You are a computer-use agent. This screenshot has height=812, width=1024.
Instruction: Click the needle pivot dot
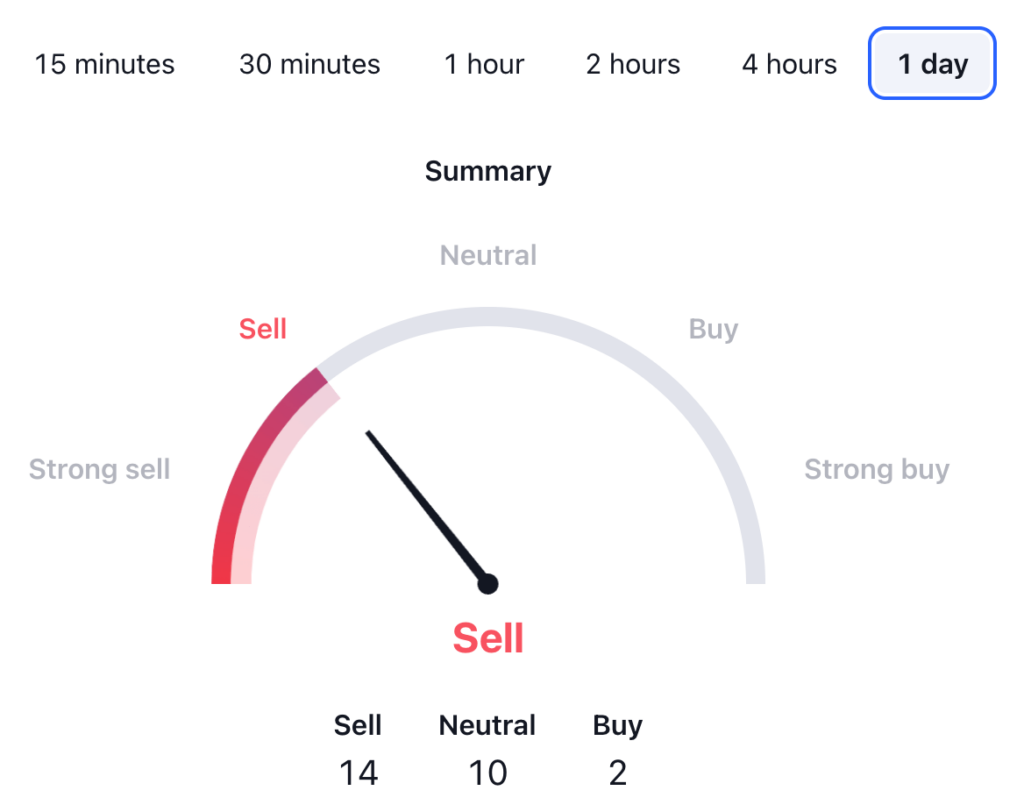[487, 584]
